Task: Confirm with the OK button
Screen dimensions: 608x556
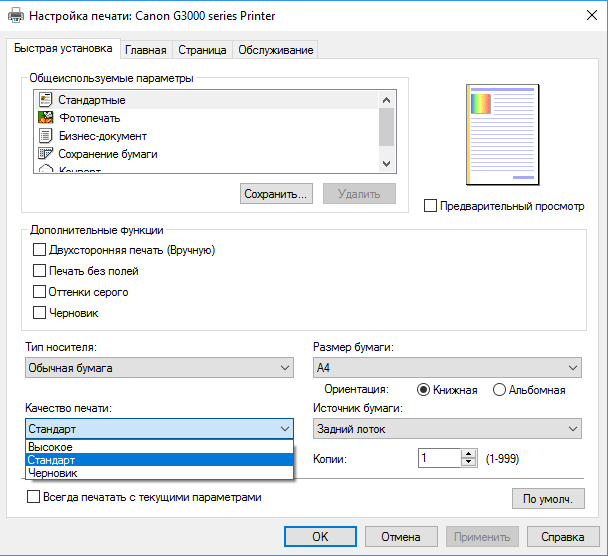Action: tap(320, 537)
